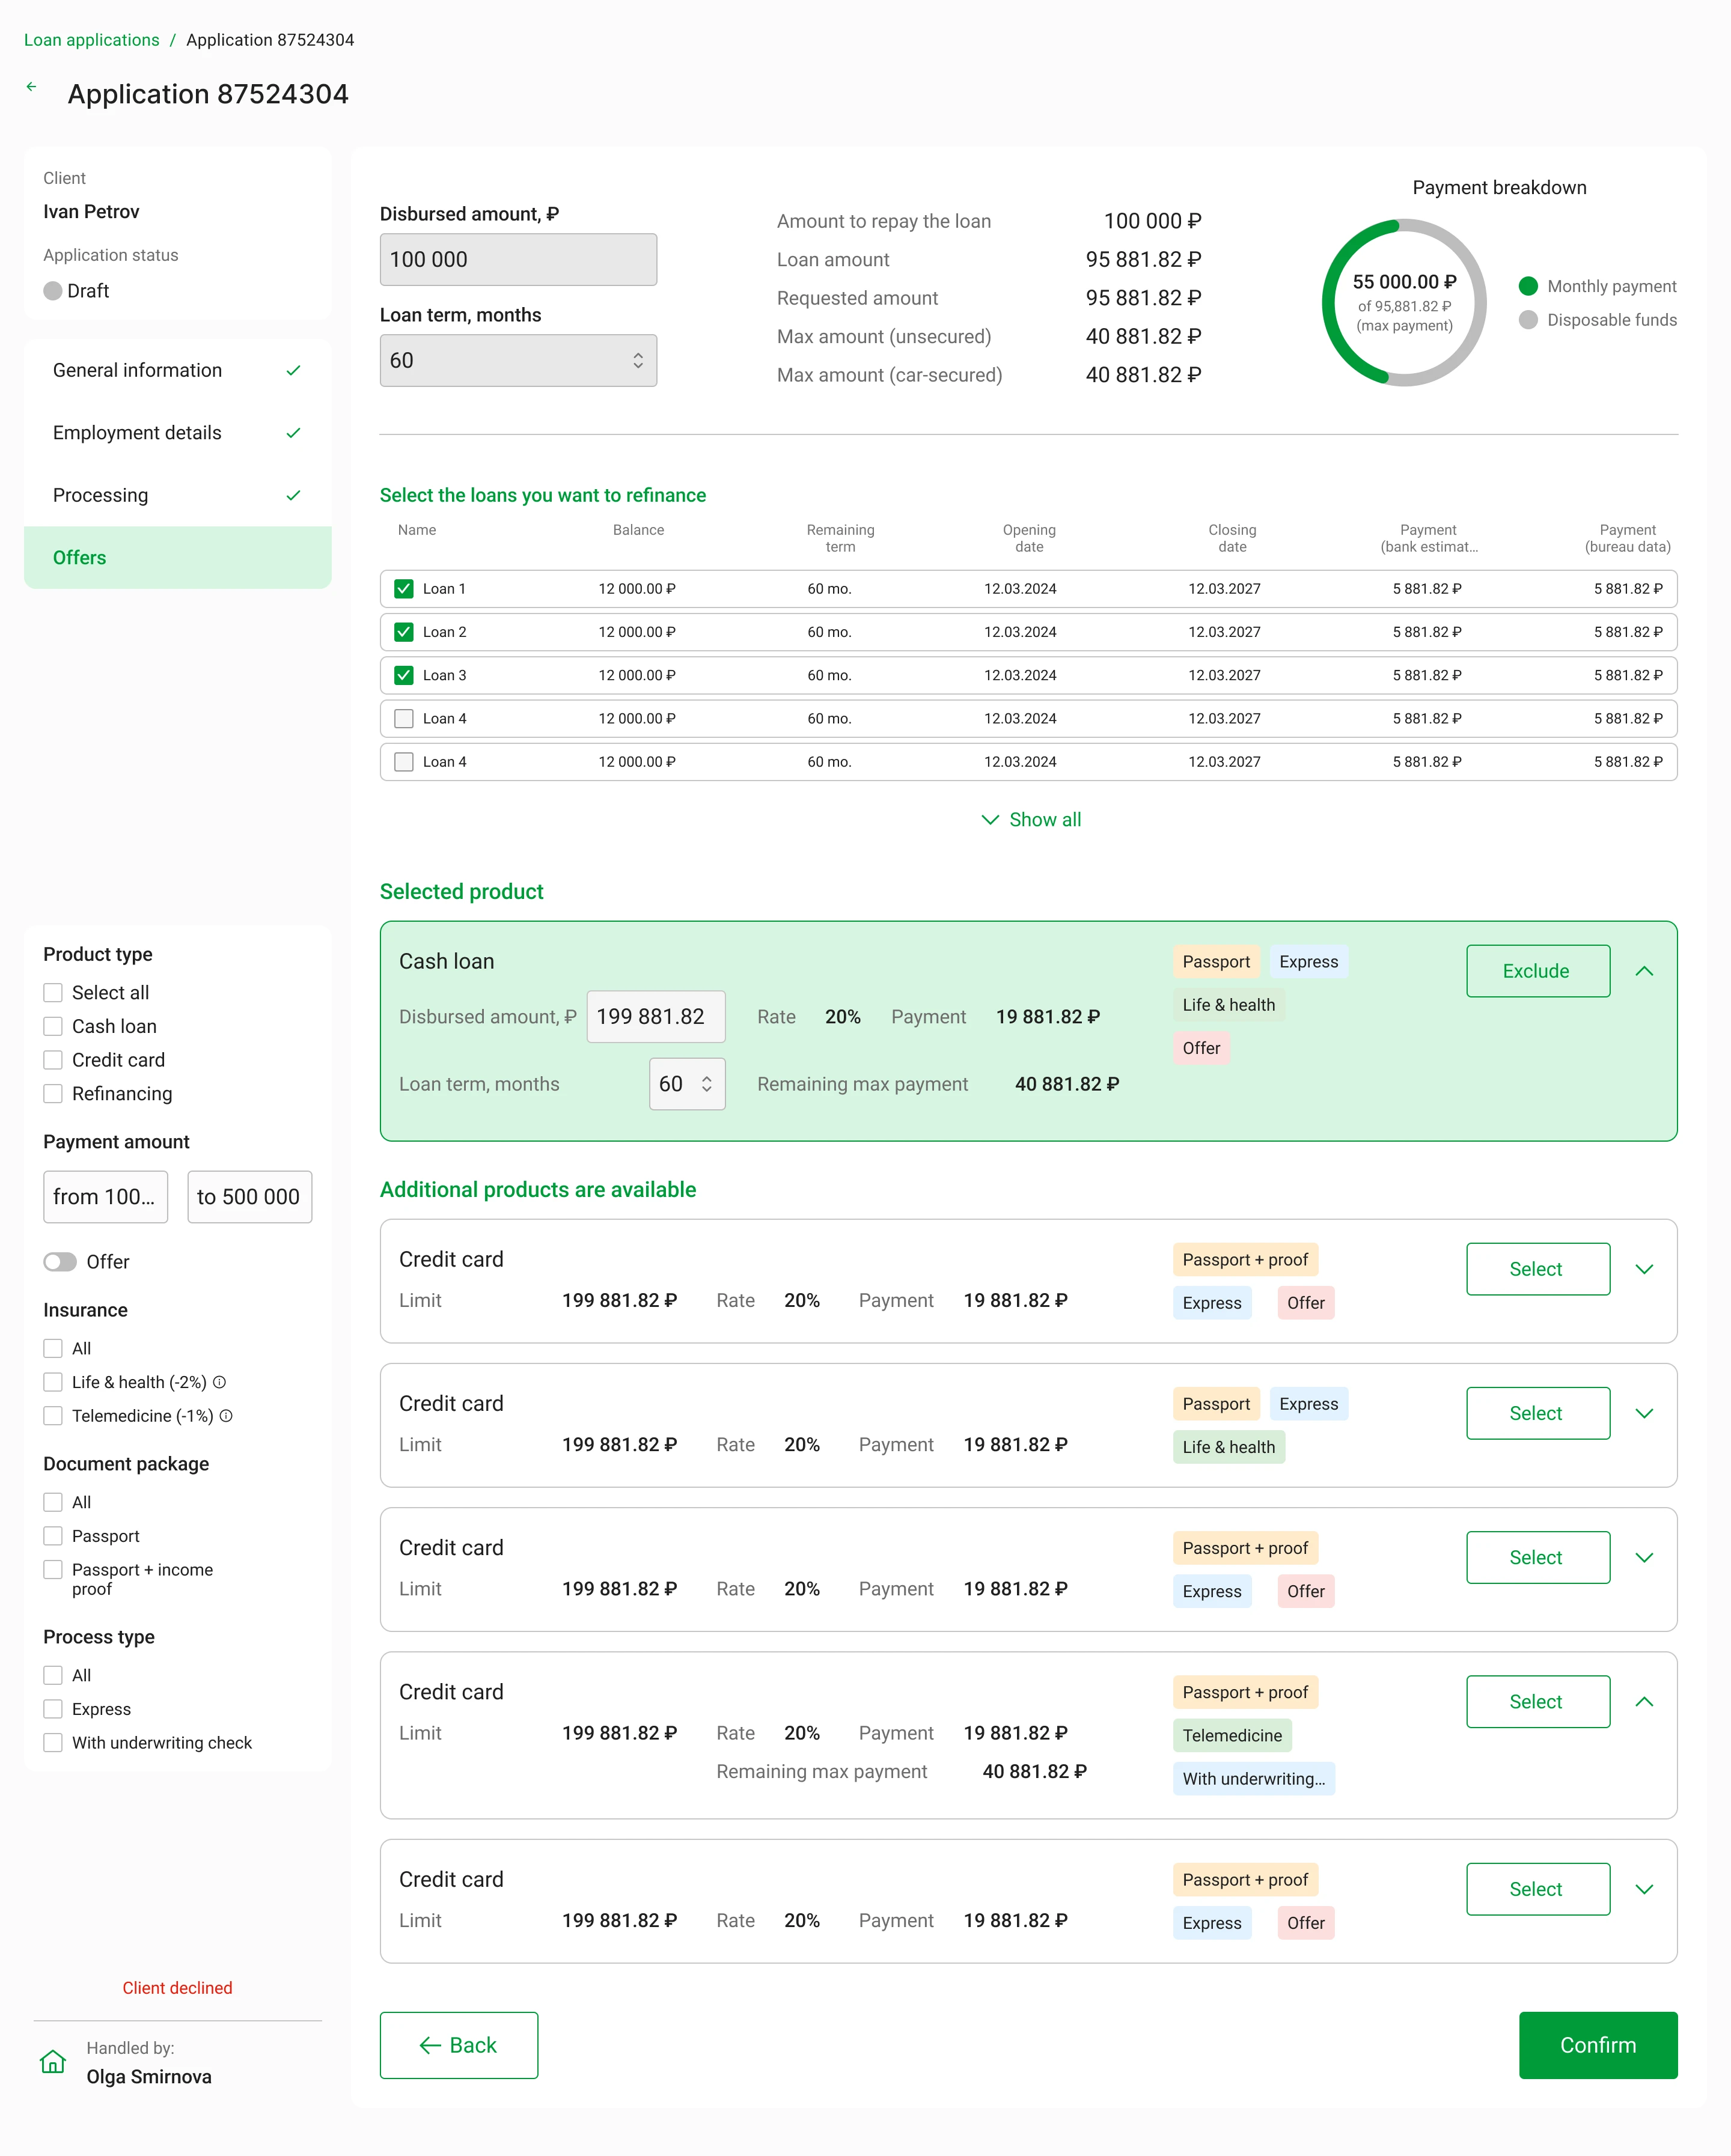Open the Loan term months selector at top
Image resolution: width=1731 pixels, height=2156 pixels.
pos(518,361)
